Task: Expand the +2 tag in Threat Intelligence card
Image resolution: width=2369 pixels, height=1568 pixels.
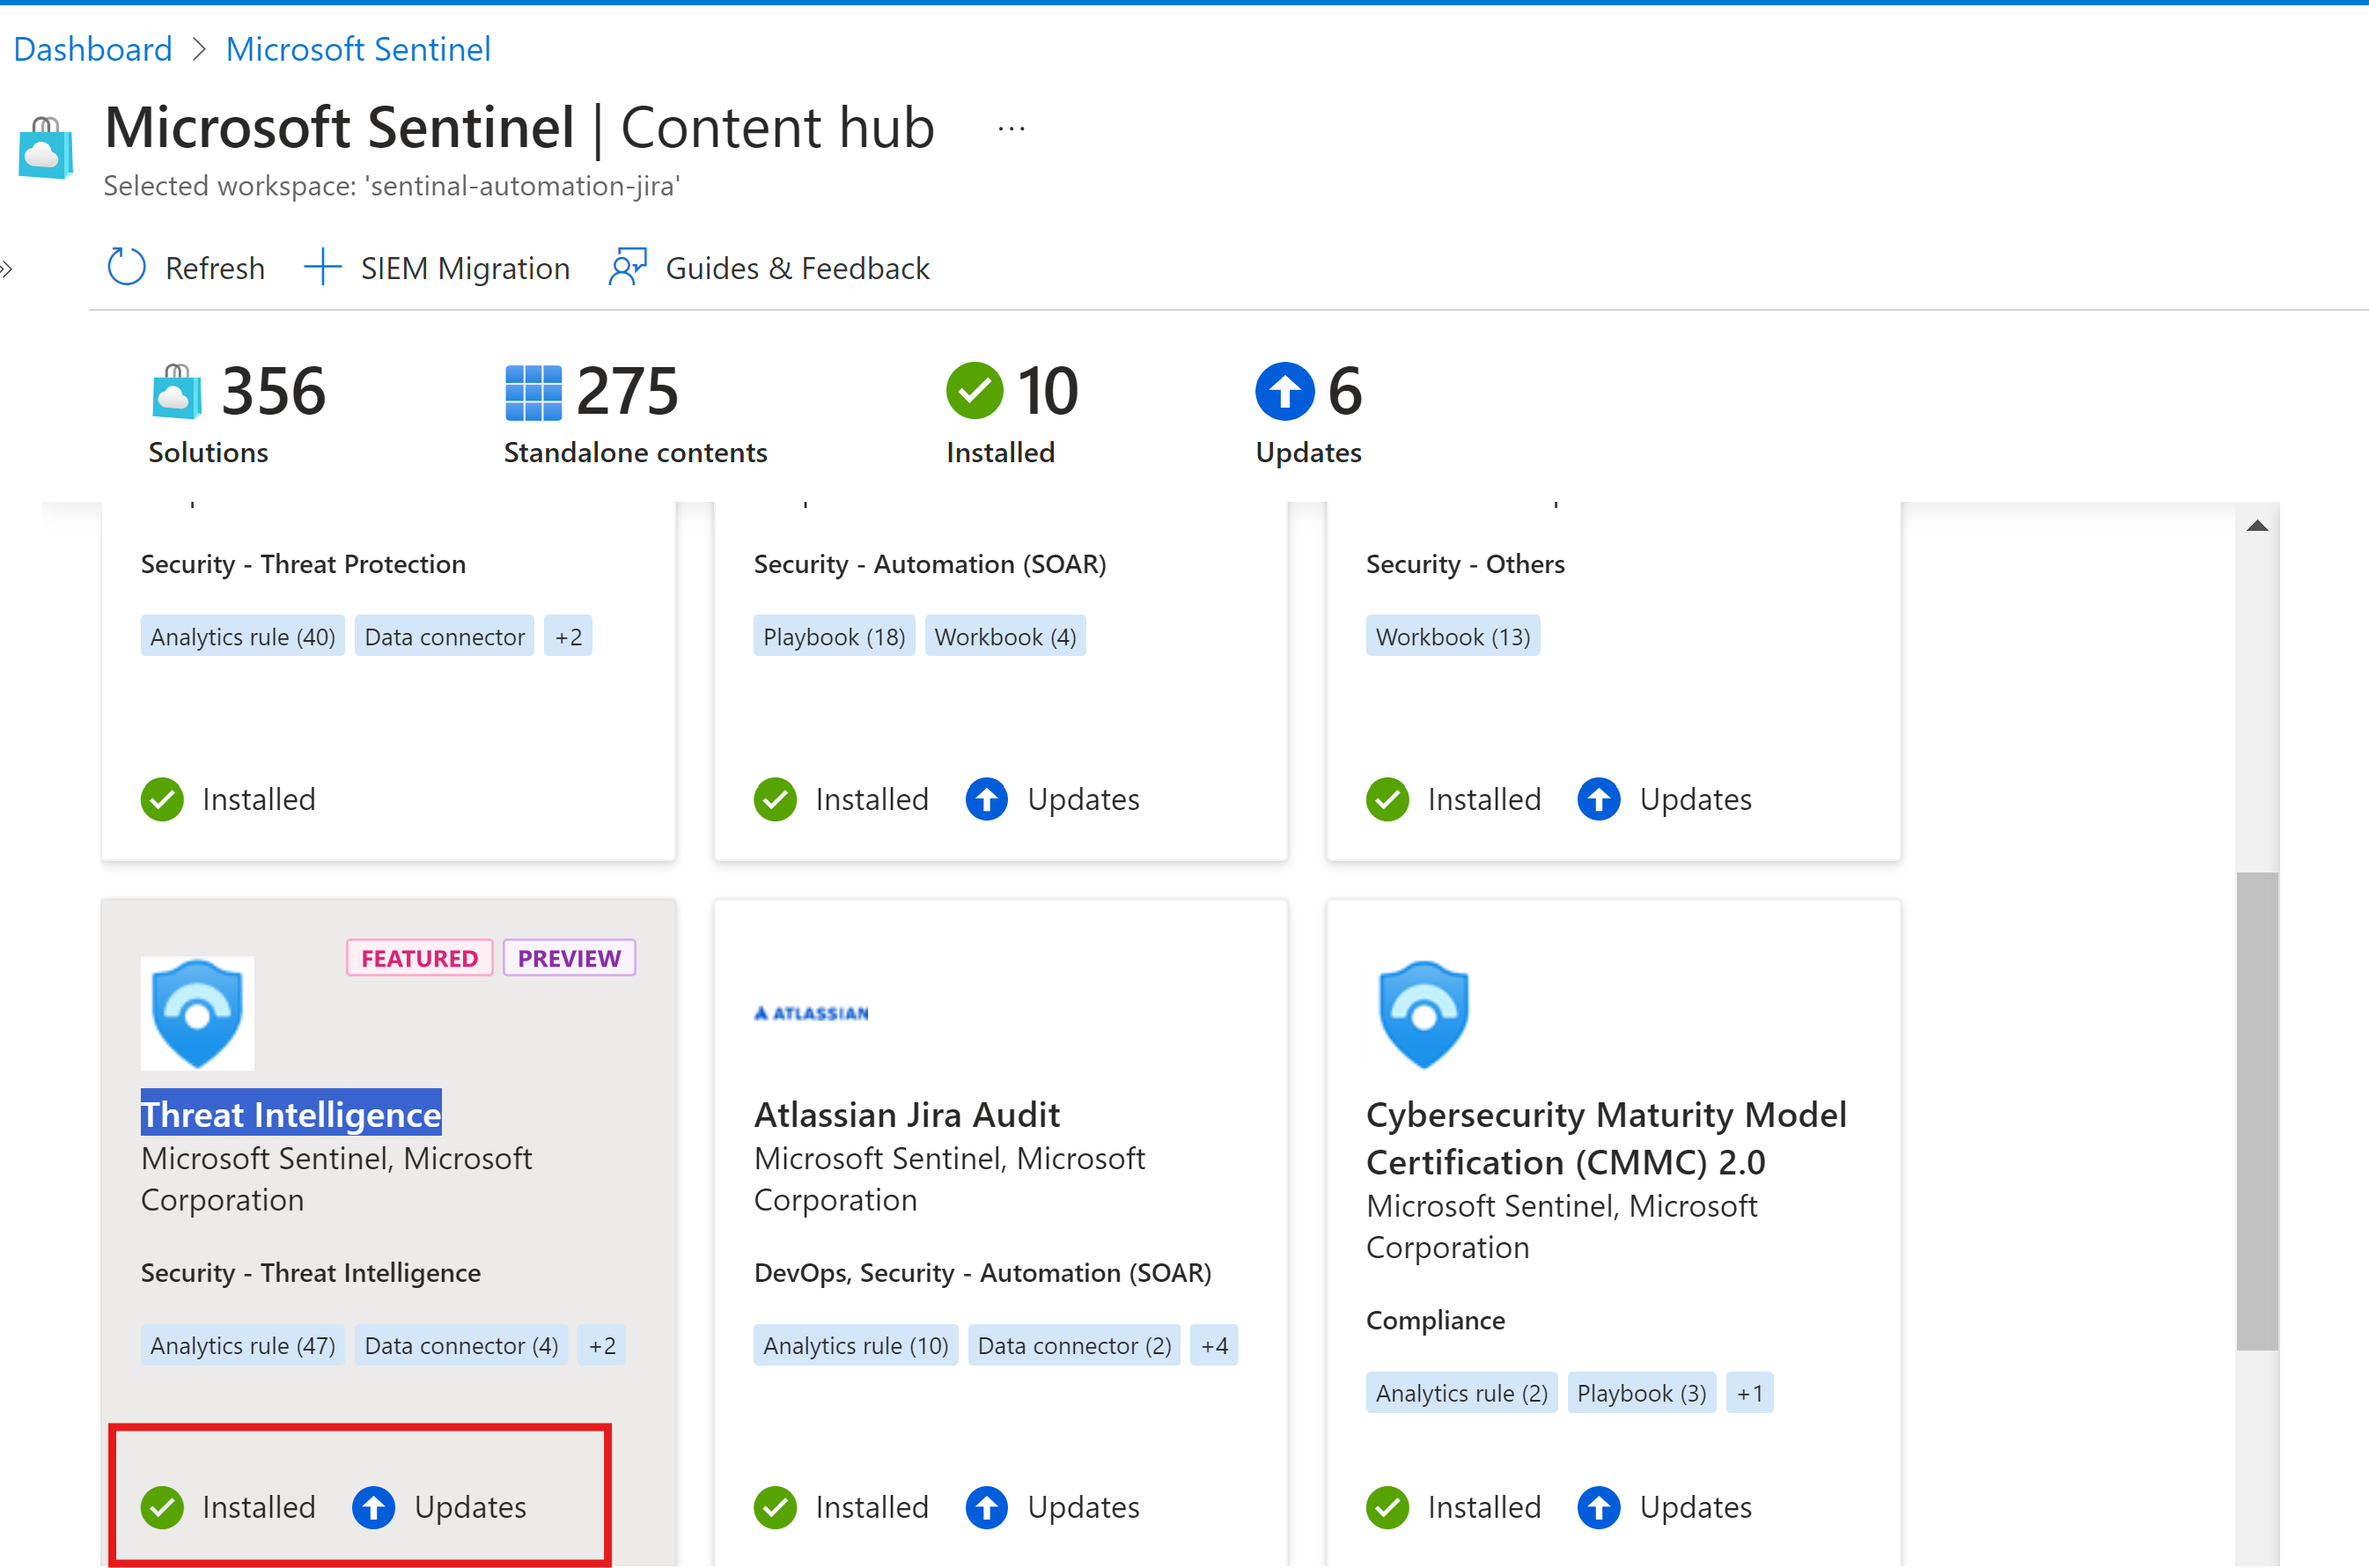Action: pos(601,1345)
